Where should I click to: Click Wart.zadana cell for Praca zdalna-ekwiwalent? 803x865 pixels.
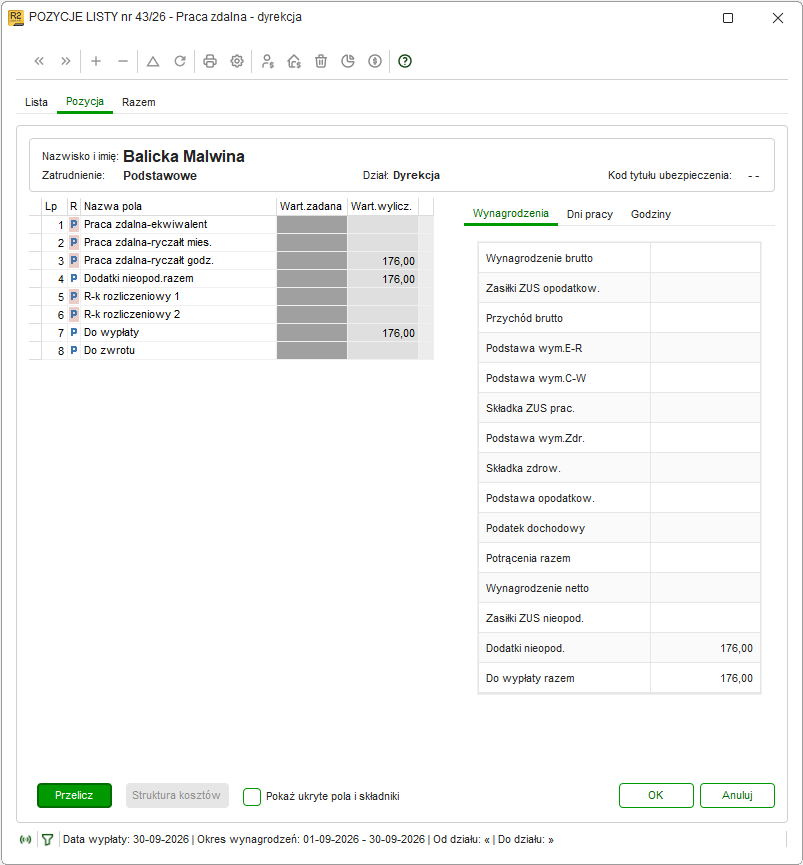click(312, 225)
